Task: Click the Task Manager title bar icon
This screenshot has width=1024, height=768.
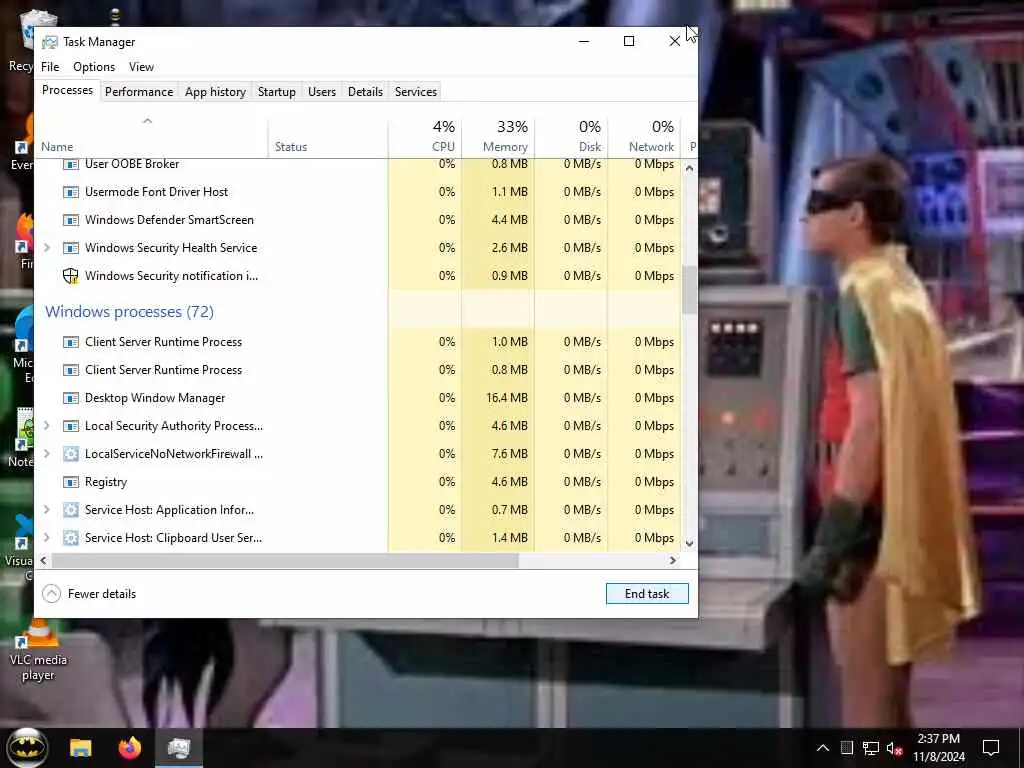Action: click(x=50, y=42)
